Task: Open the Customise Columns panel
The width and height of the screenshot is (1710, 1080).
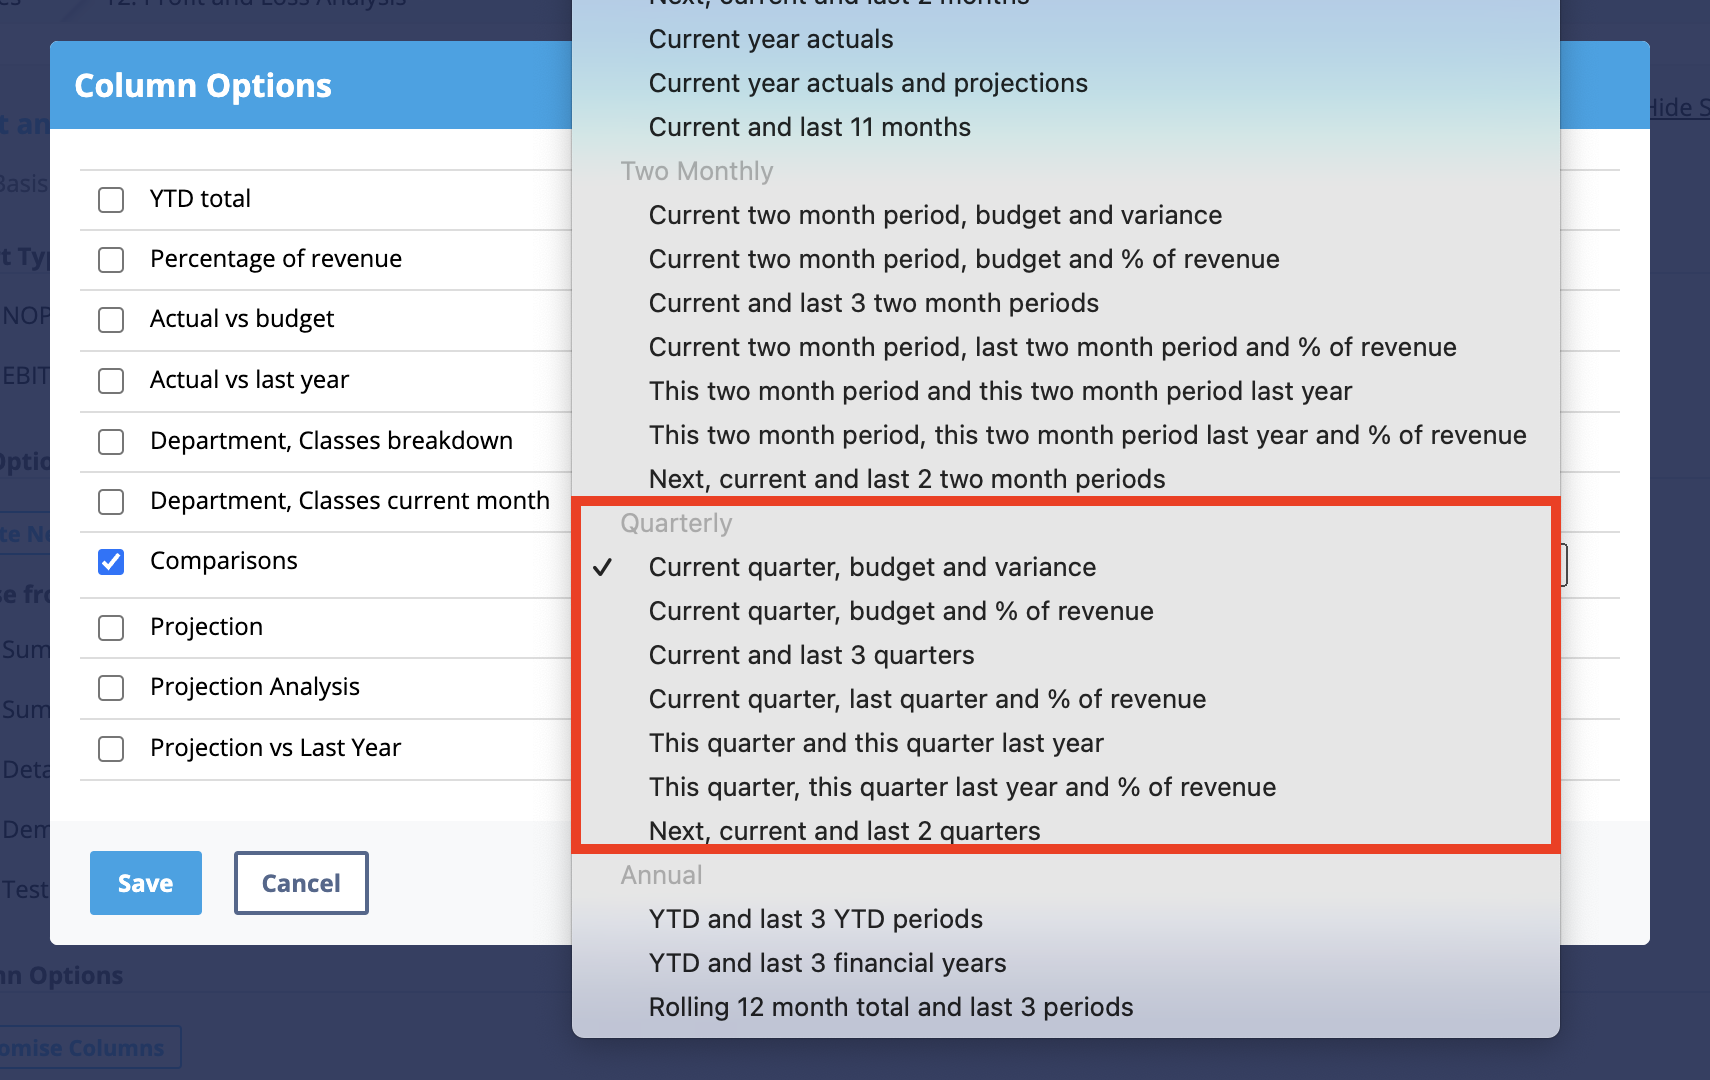Action: tap(82, 1047)
